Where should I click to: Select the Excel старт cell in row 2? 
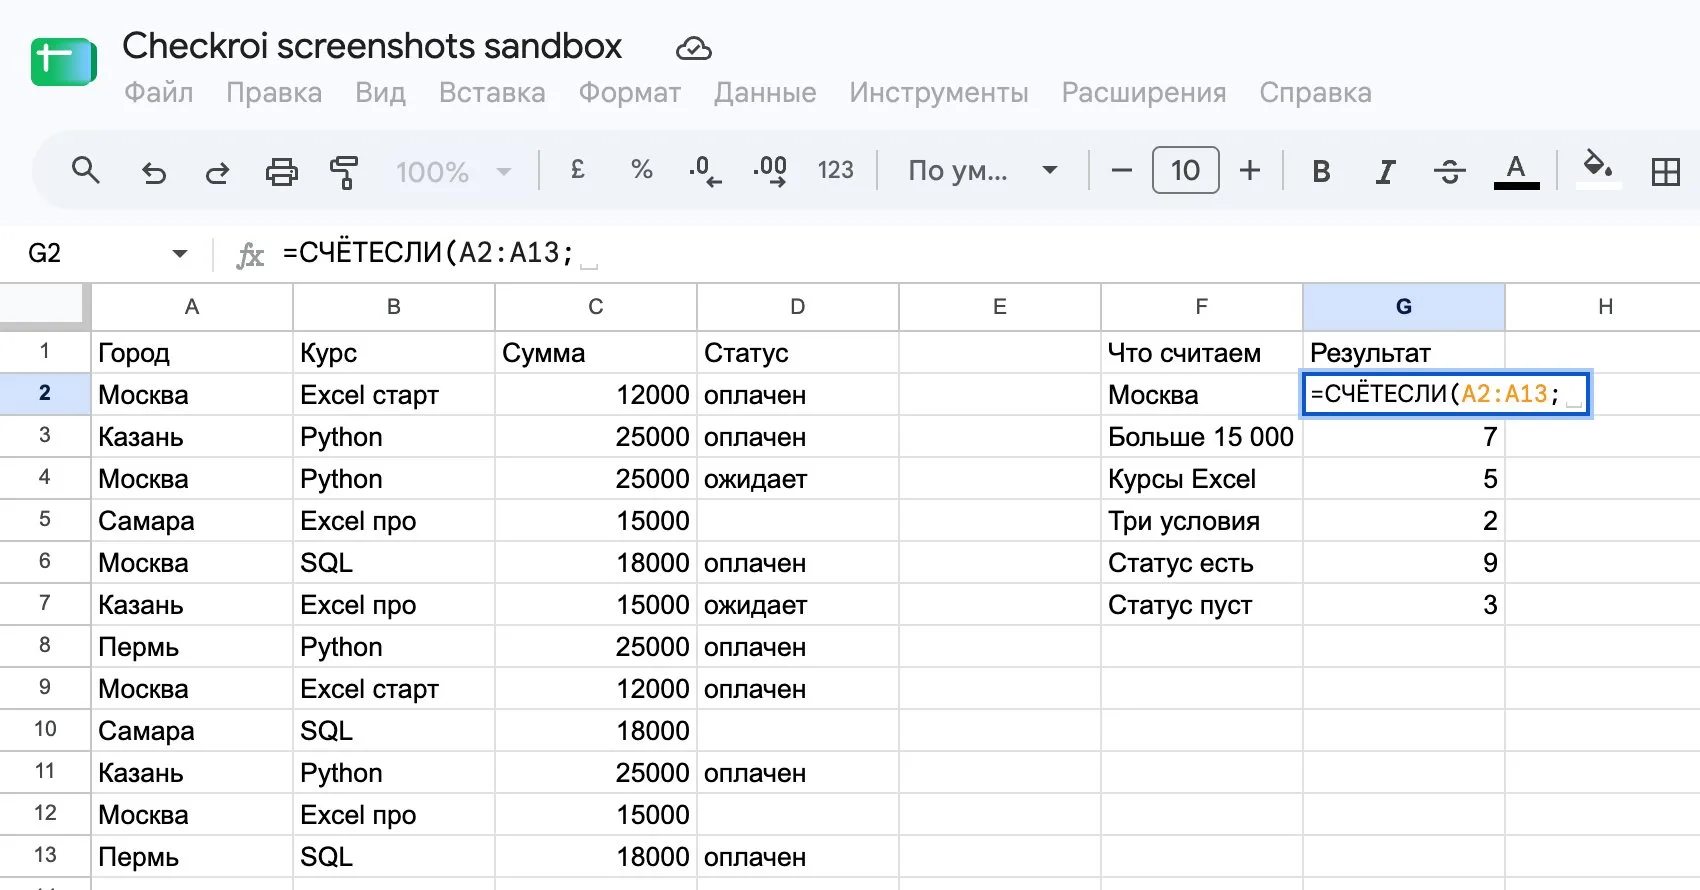click(394, 395)
